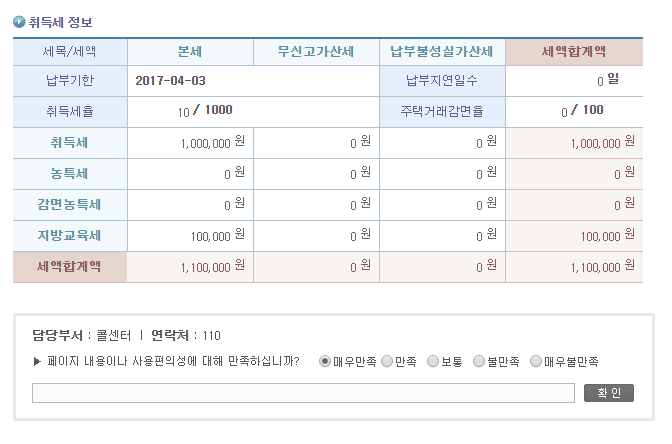This screenshot has height=444, width=672.
Task: Click the 세액합계액 column header
Action: (574, 52)
